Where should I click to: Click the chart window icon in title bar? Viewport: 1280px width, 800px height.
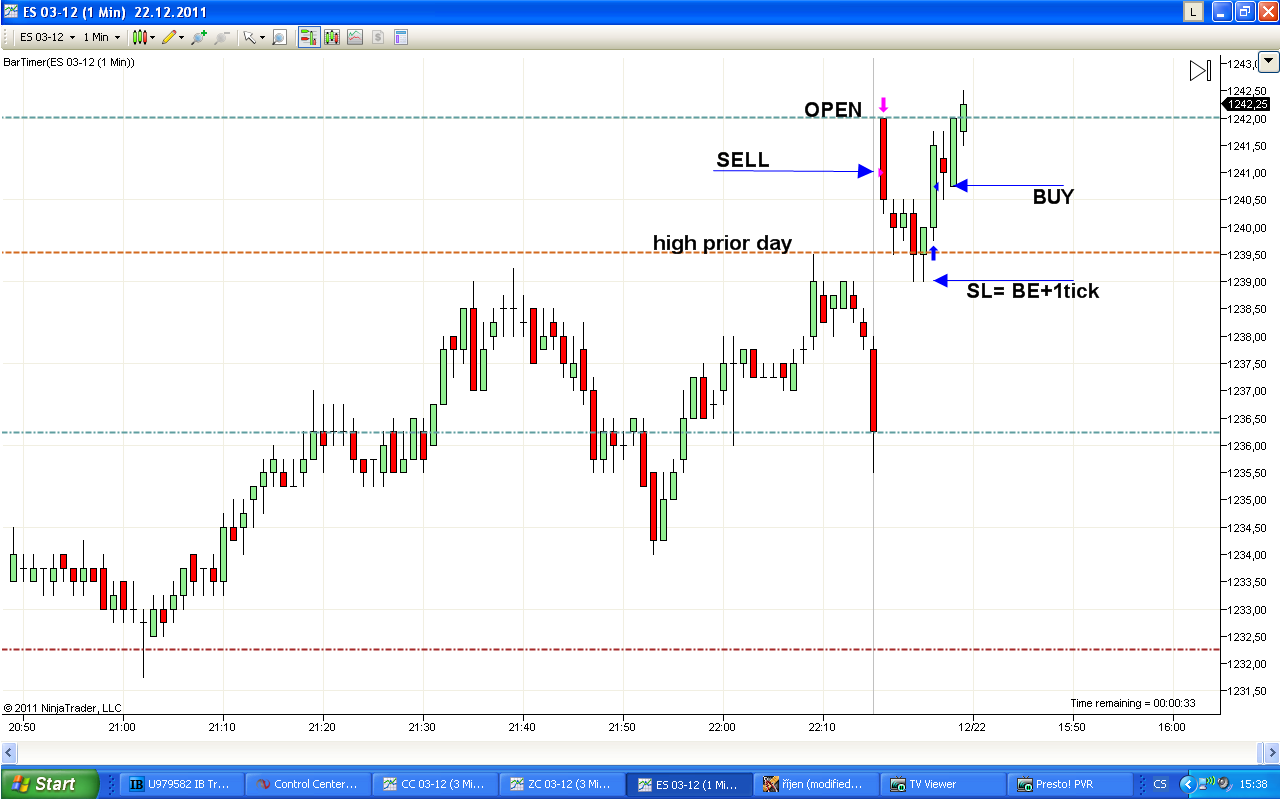12,11
